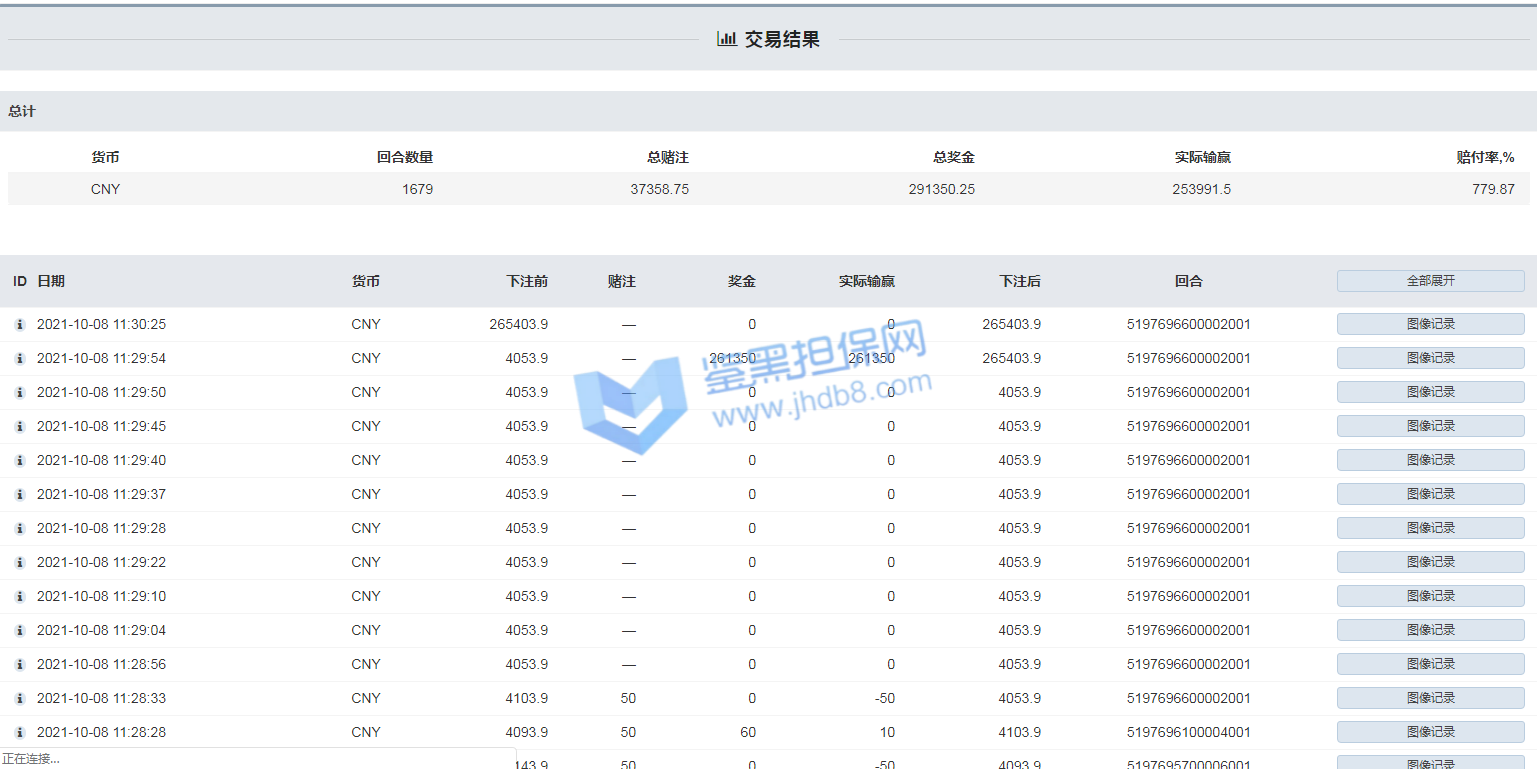Select info icon for 11:29:22 row
The height and width of the screenshot is (769, 1537).
pyautogui.click(x=19, y=562)
